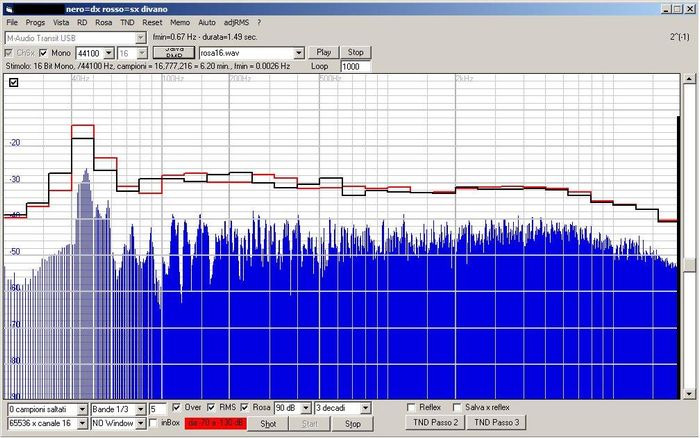The height and width of the screenshot is (438, 700).
Task: Click the Salva RMP button
Action: [x=174, y=53]
